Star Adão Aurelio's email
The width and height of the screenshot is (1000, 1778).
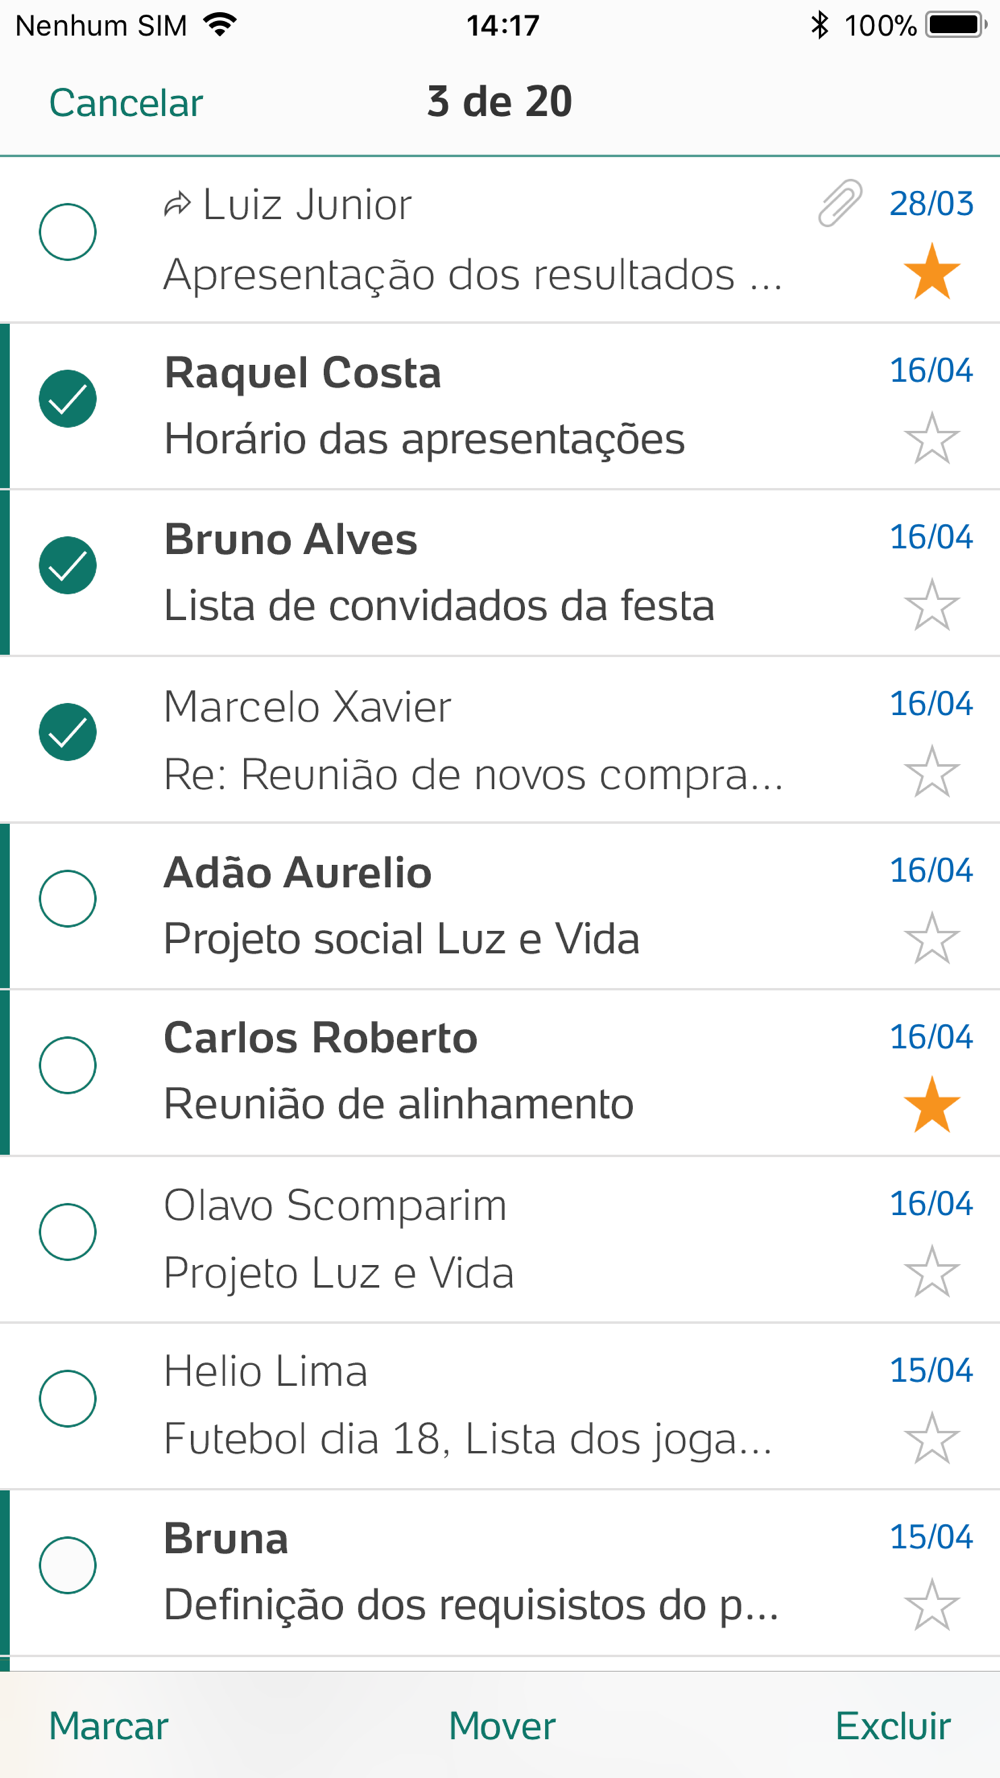click(x=931, y=938)
